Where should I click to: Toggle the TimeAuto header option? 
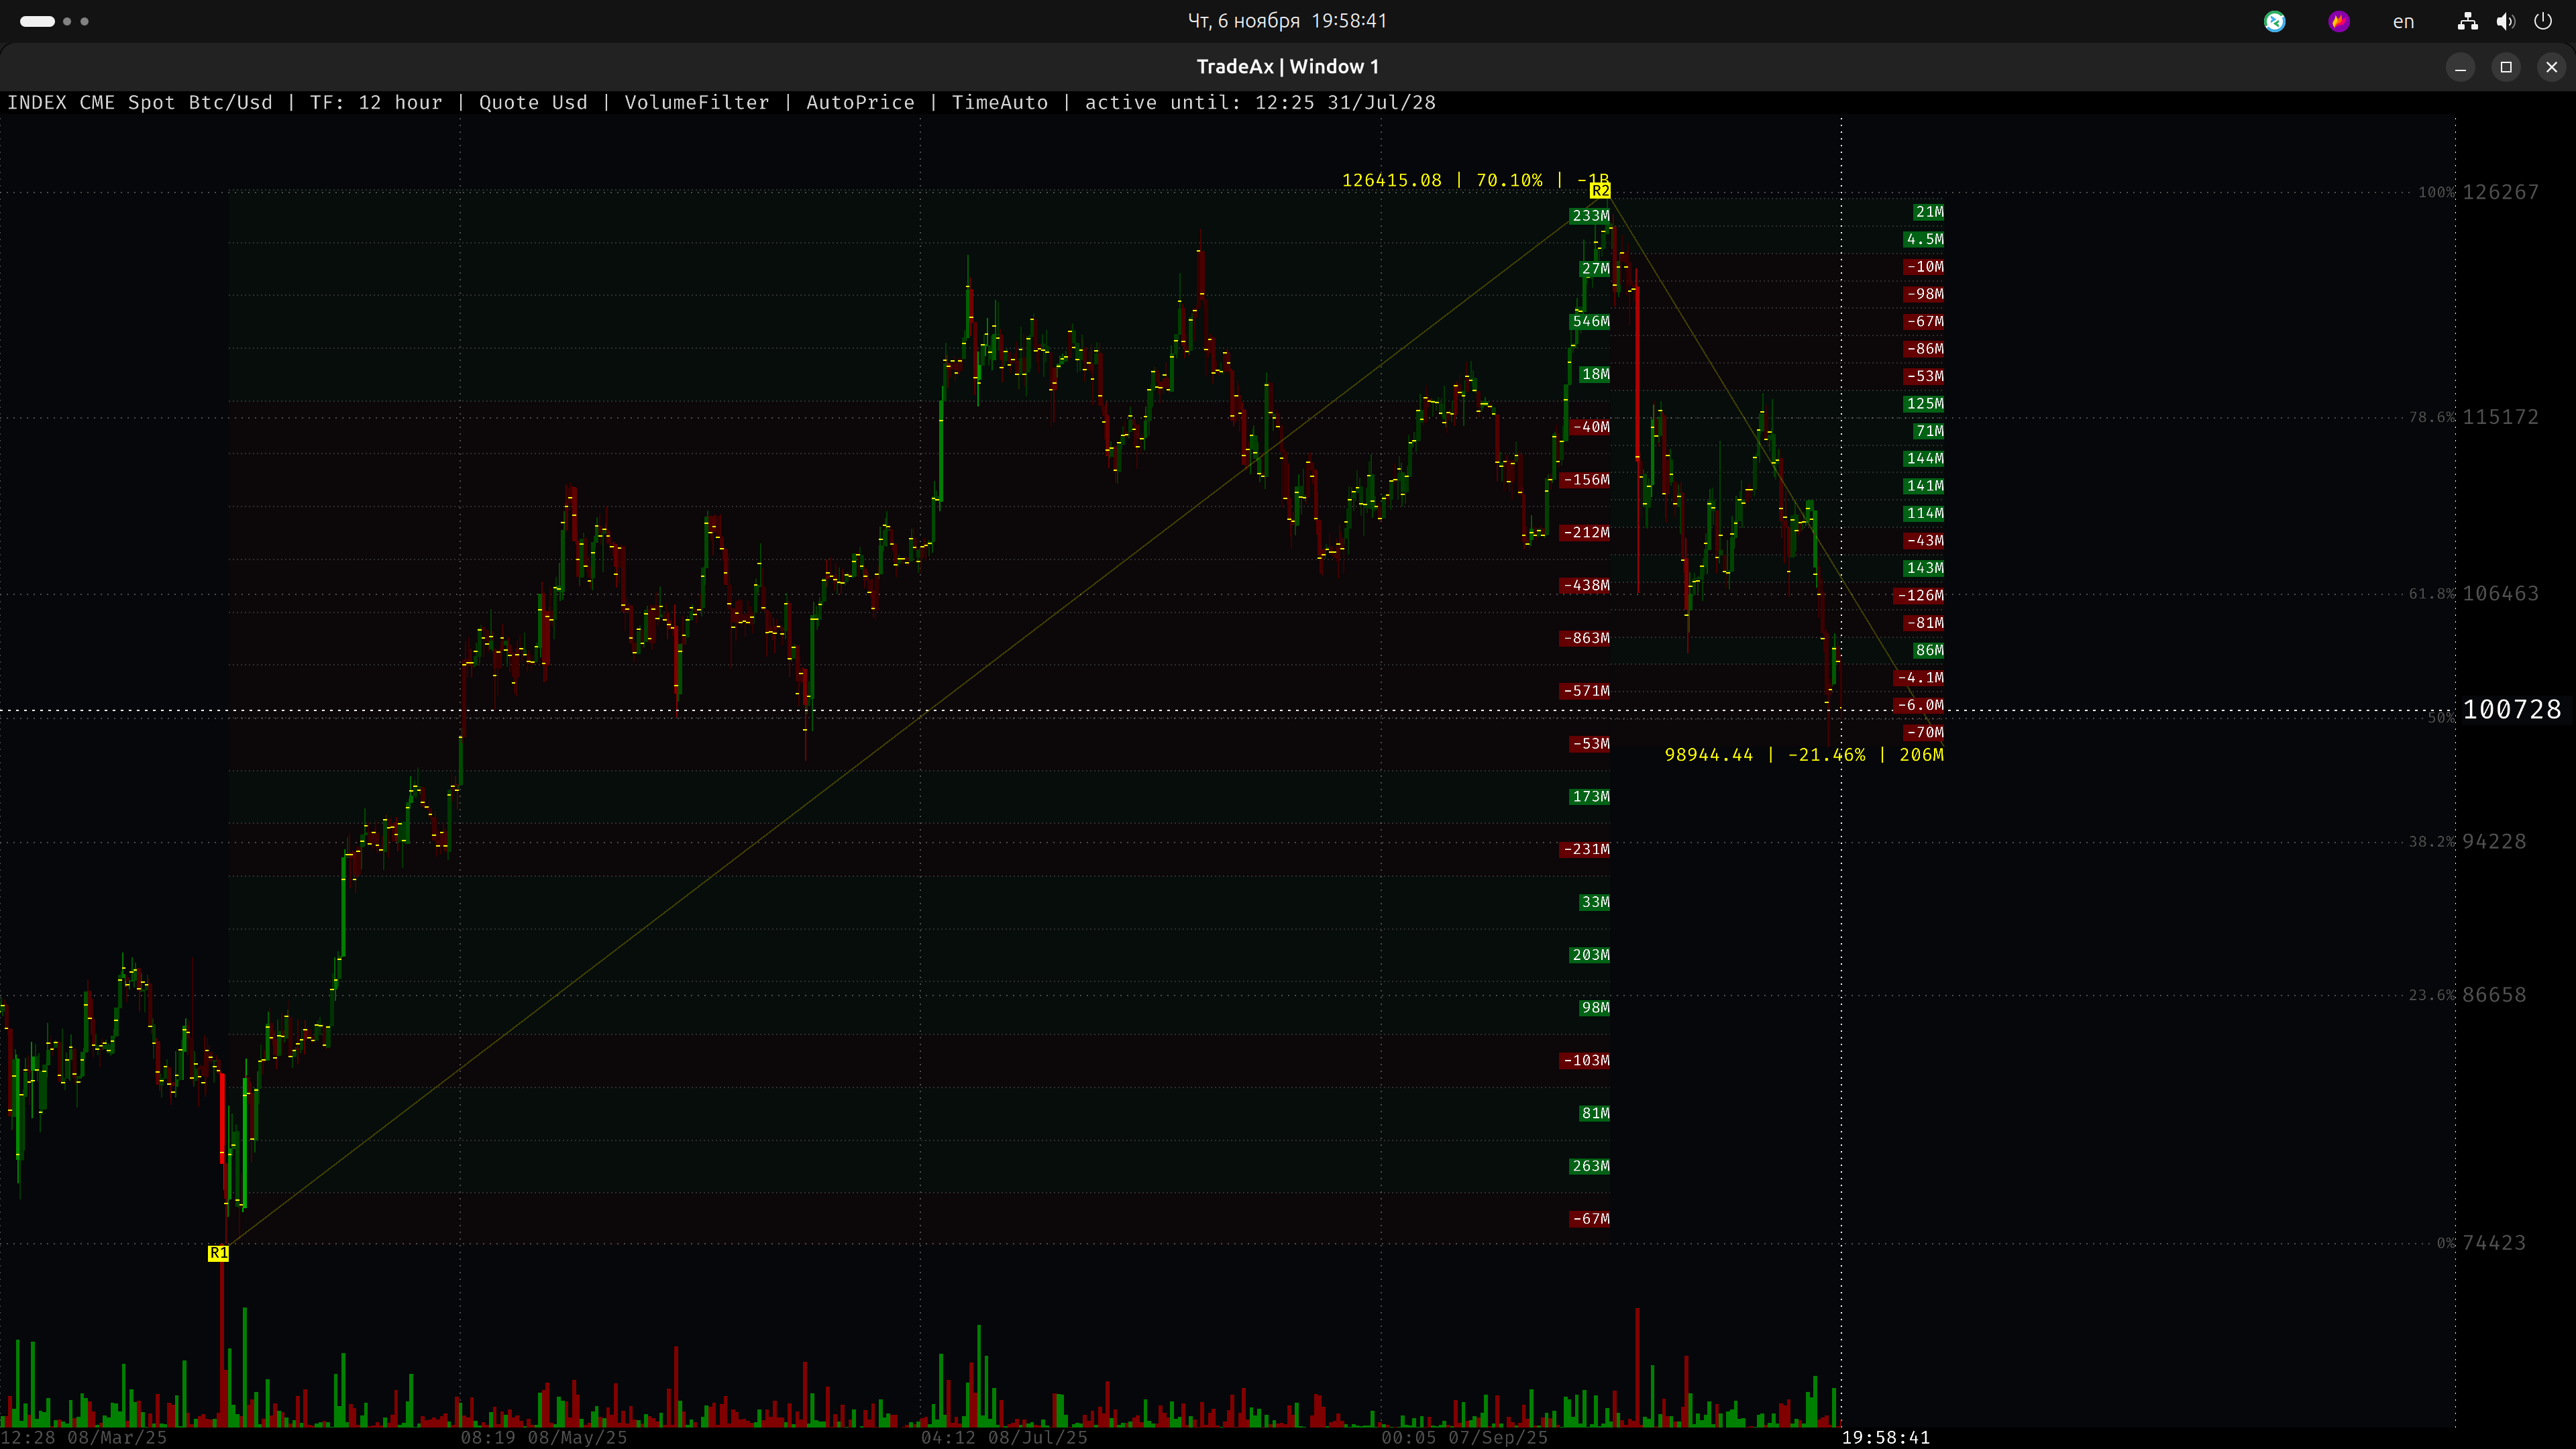pos(999,102)
